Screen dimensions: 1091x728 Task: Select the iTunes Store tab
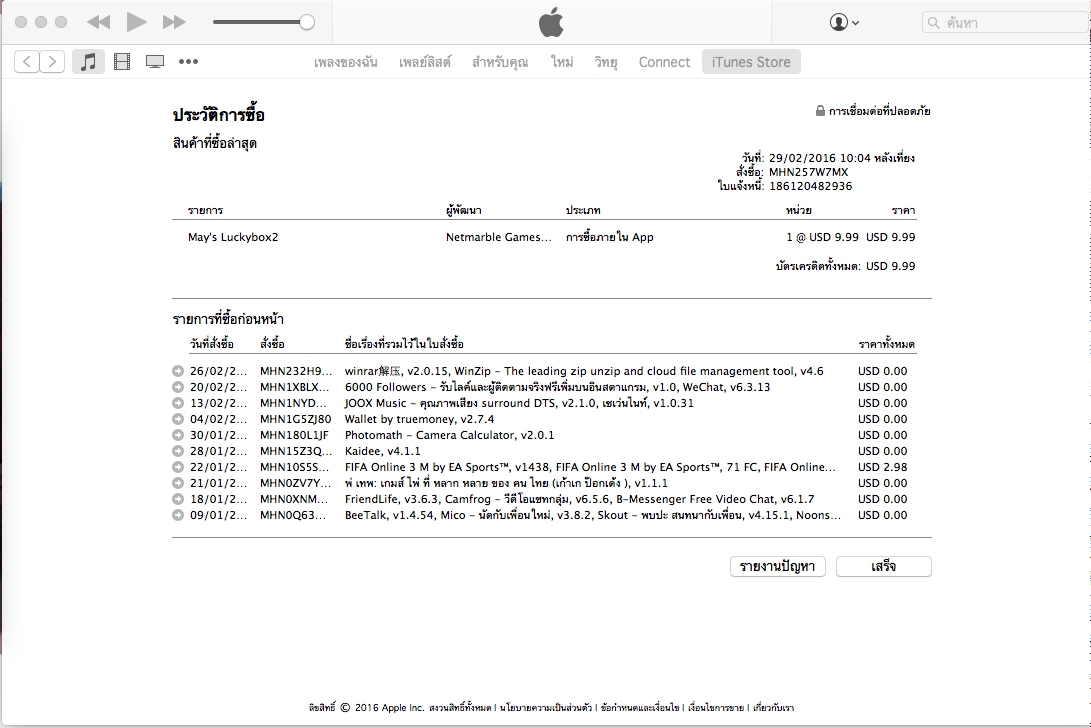[751, 62]
